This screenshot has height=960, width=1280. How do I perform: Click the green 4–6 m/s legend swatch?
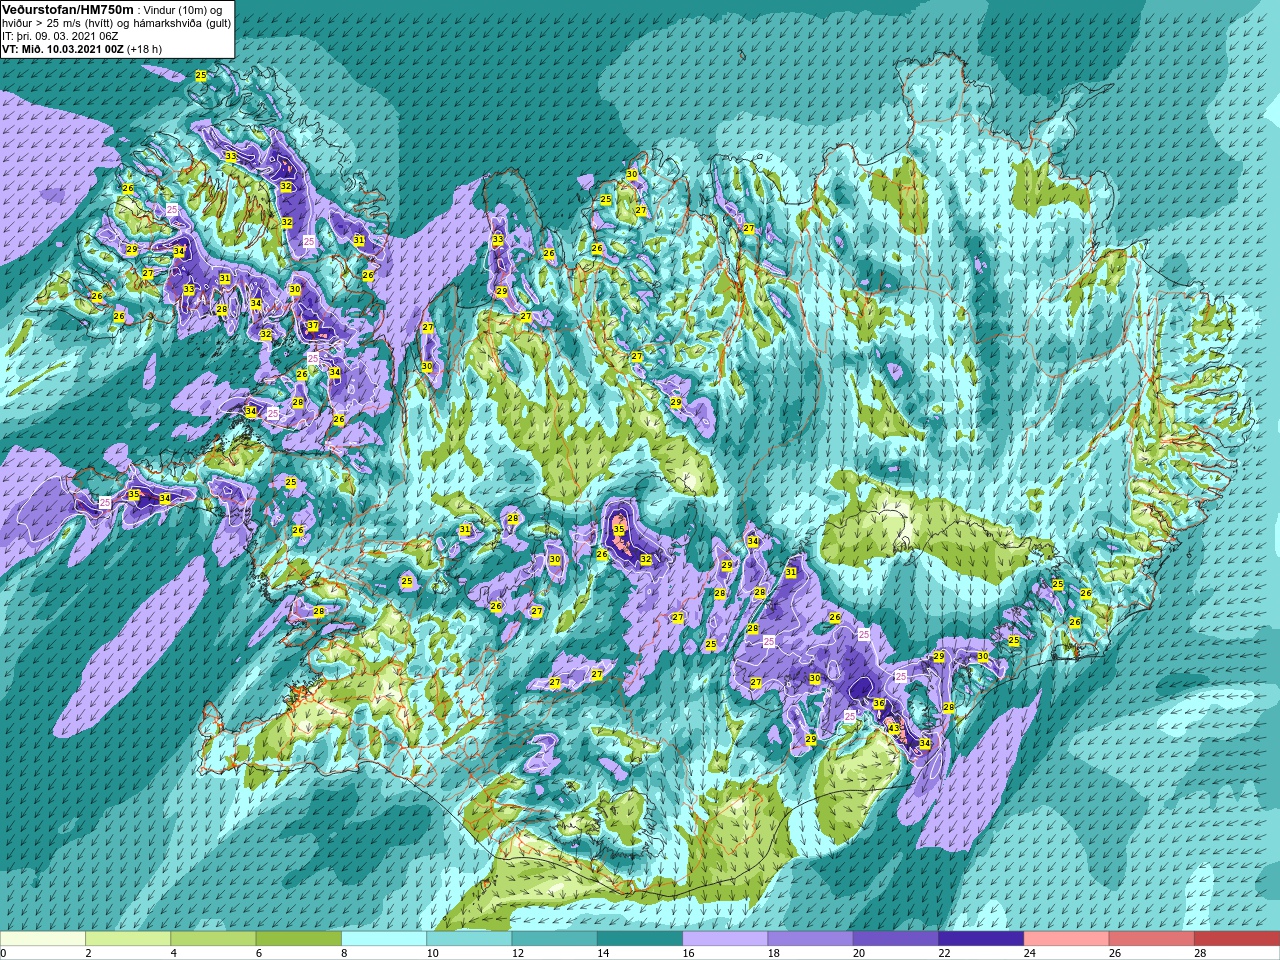tap(213, 939)
